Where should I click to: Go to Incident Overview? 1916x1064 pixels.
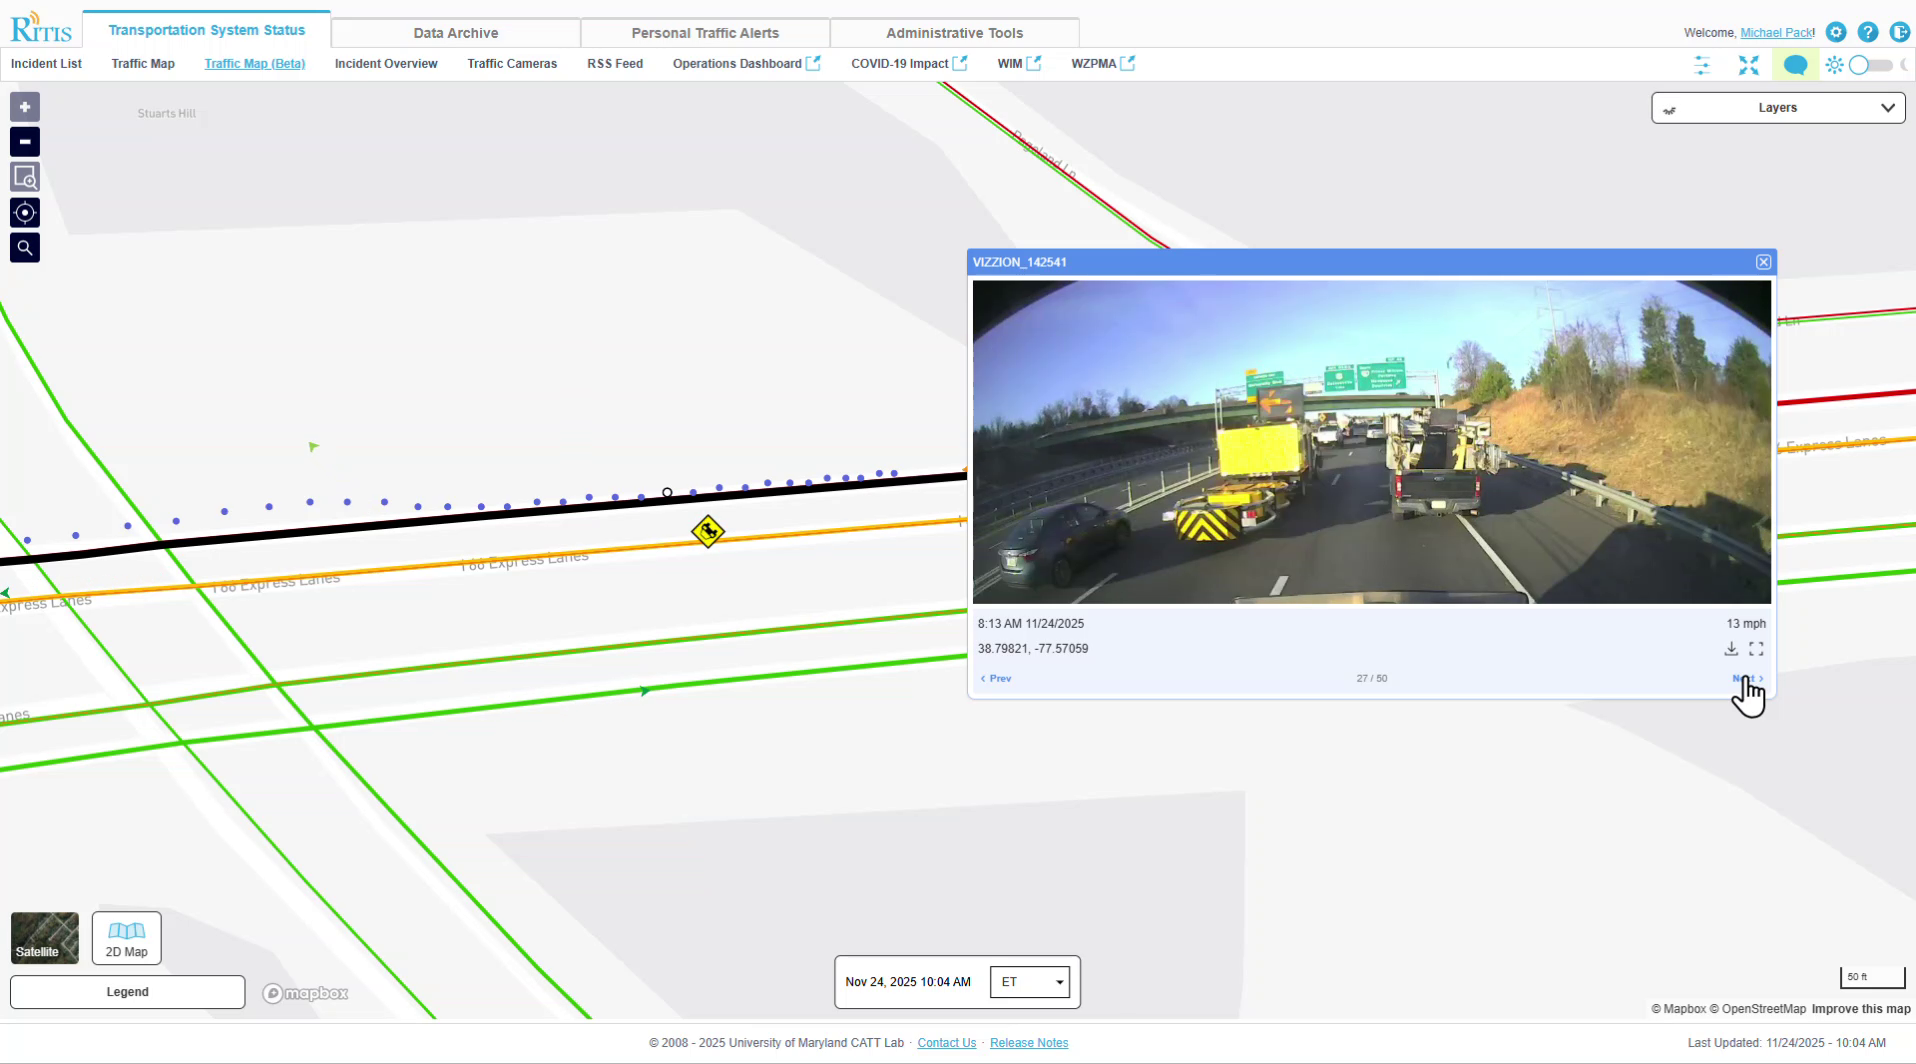[386, 63]
